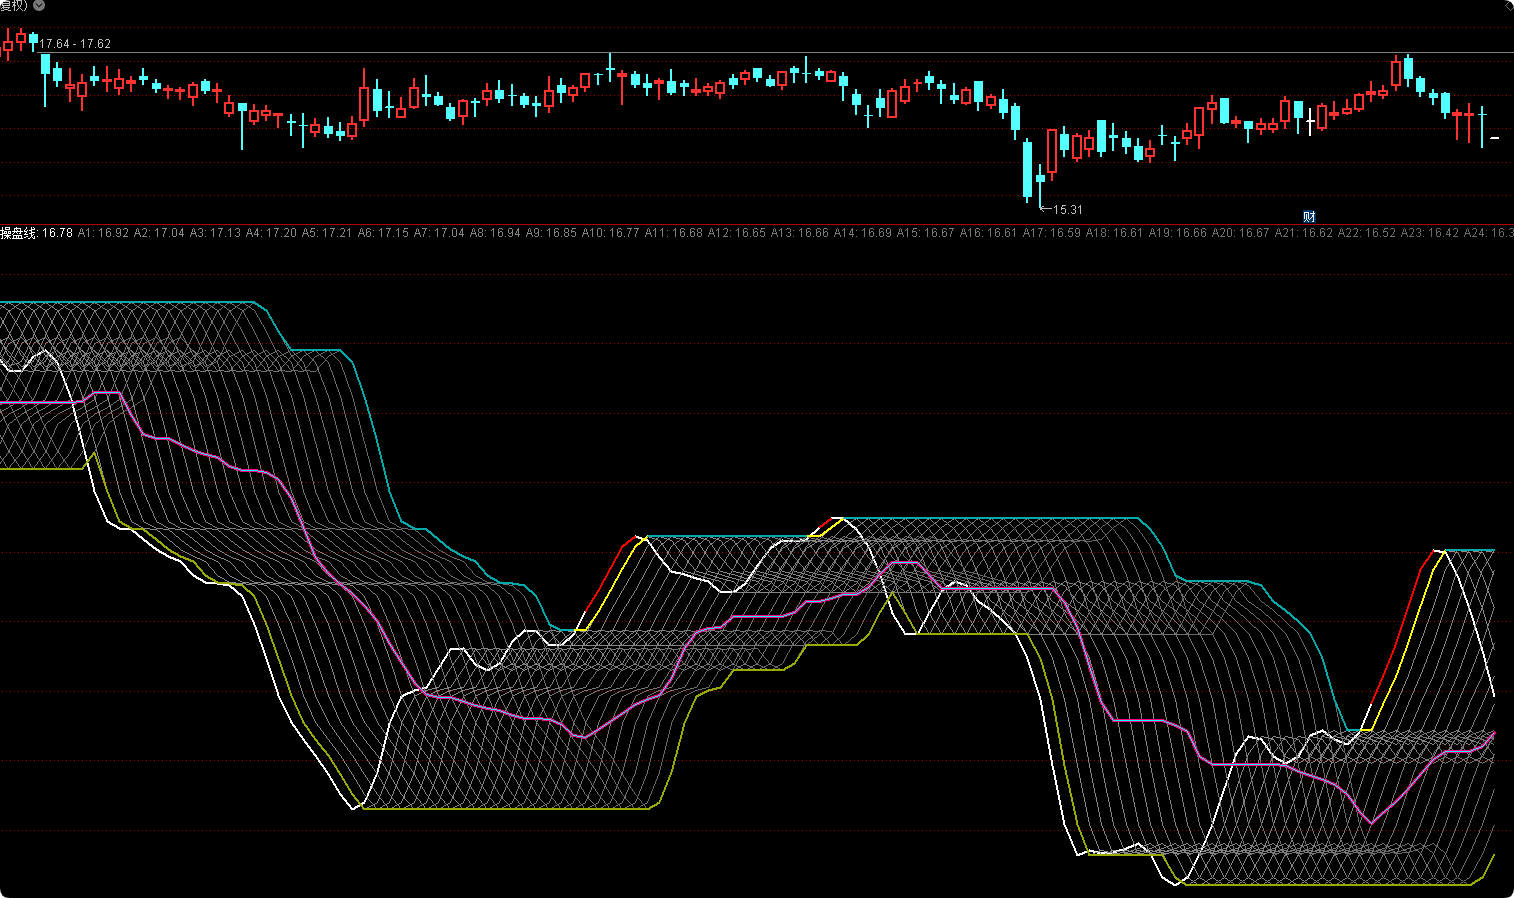Click the A1: 16.92 indicator value
This screenshot has height=898, width=1514.
103,233
